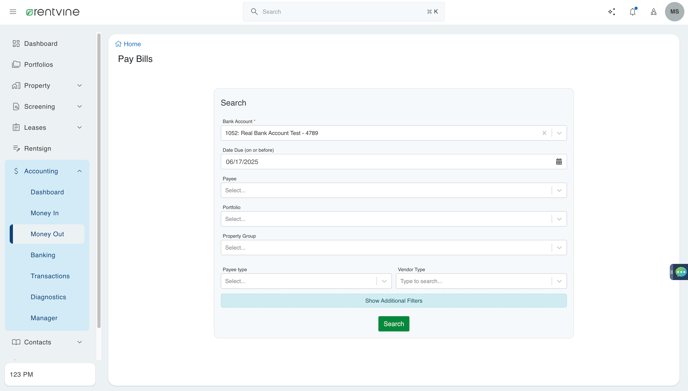Open the Vendor Type dropdown

point(481,281)
